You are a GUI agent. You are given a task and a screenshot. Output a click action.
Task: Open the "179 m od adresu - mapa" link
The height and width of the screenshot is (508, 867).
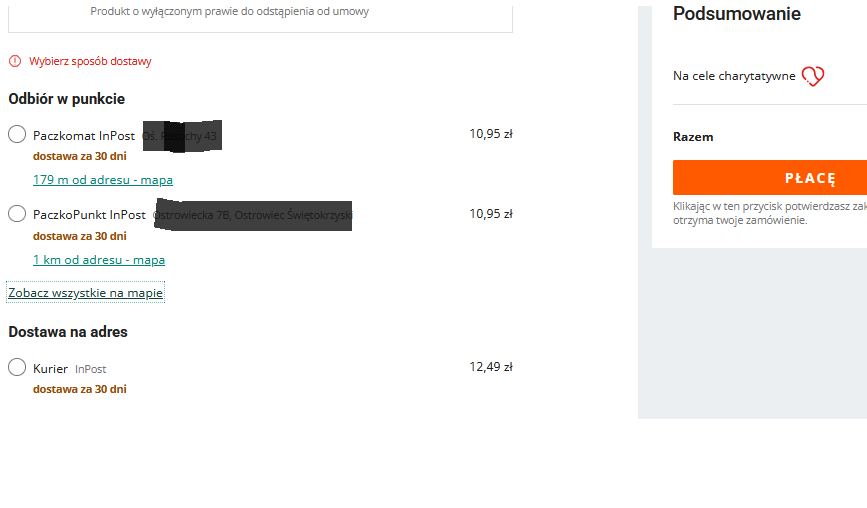point(103,180)
